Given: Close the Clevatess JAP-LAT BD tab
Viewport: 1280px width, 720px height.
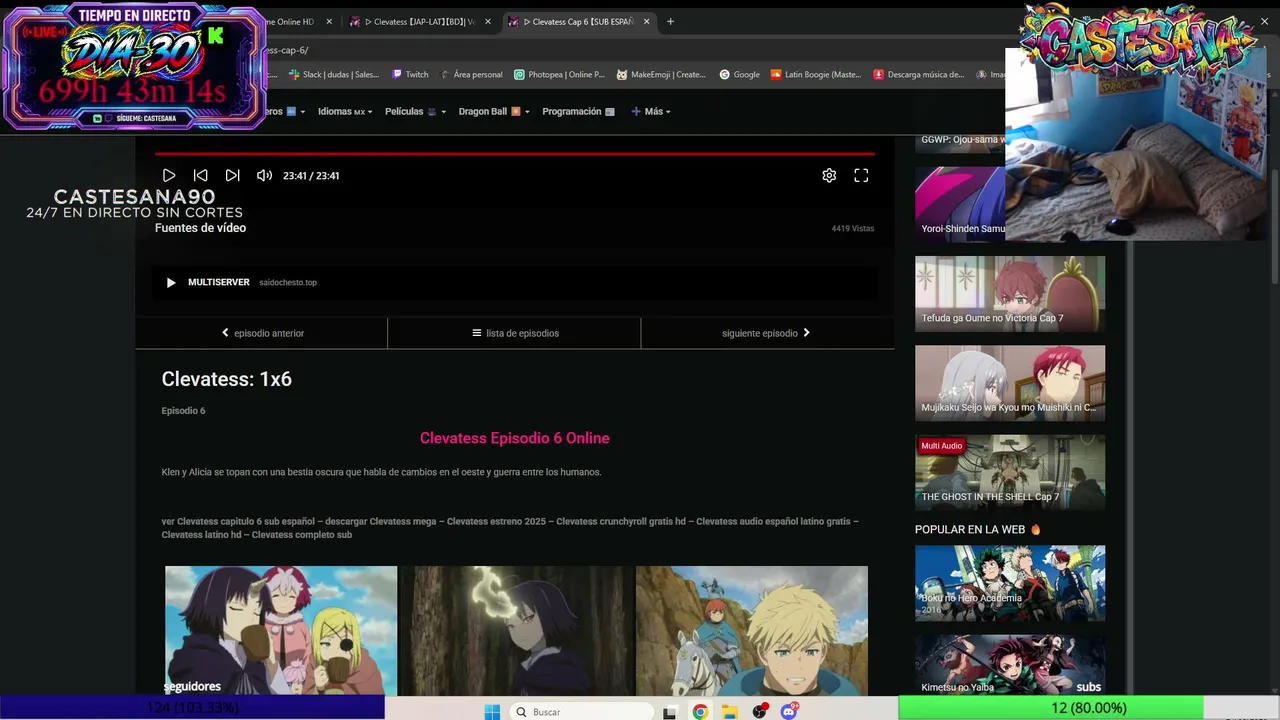Looking at the screenshot, I should click(x=488, y=21).
